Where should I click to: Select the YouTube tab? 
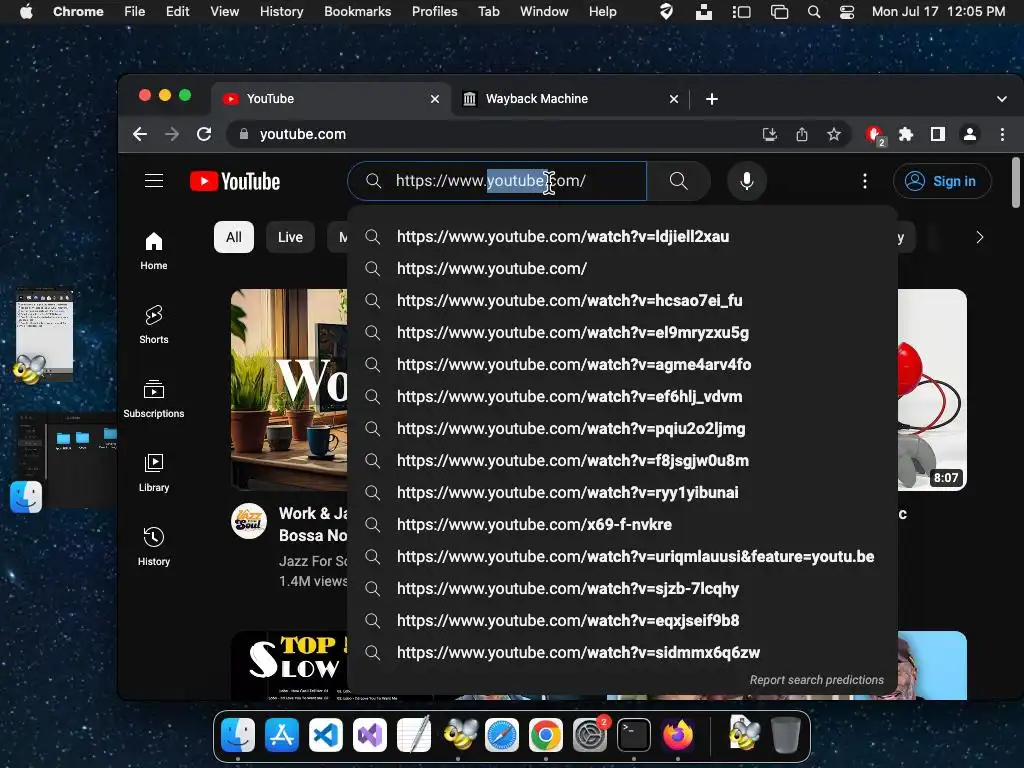(x=330, y=99)
